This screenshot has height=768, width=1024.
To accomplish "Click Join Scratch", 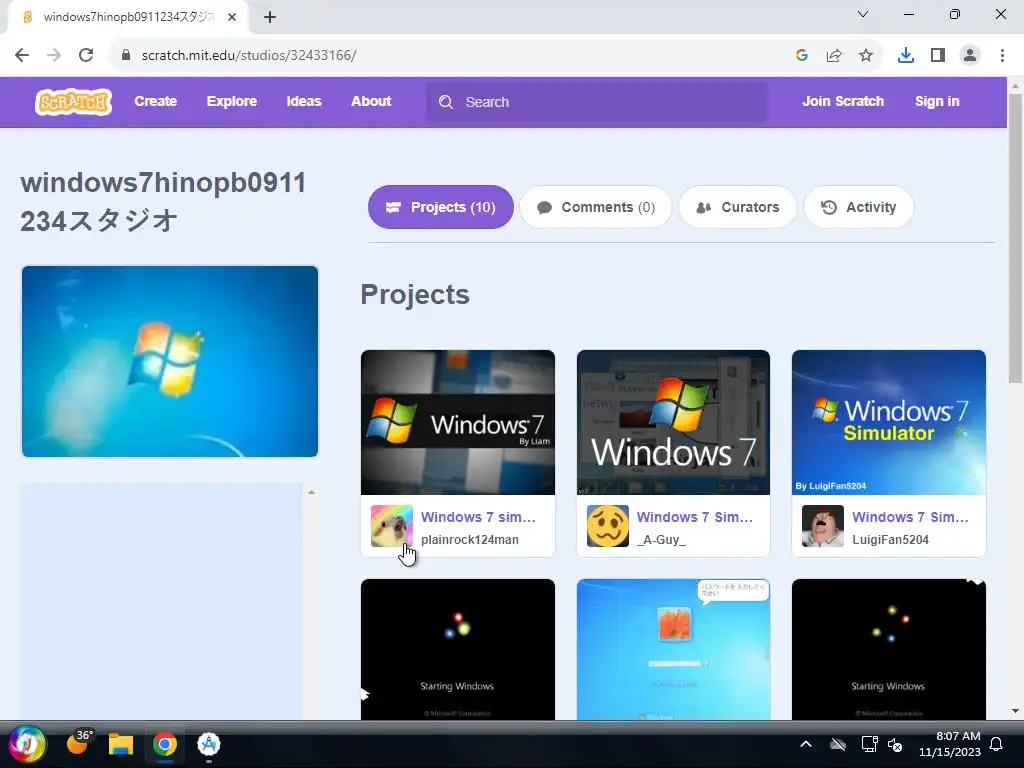I will [x=843, y=101].
